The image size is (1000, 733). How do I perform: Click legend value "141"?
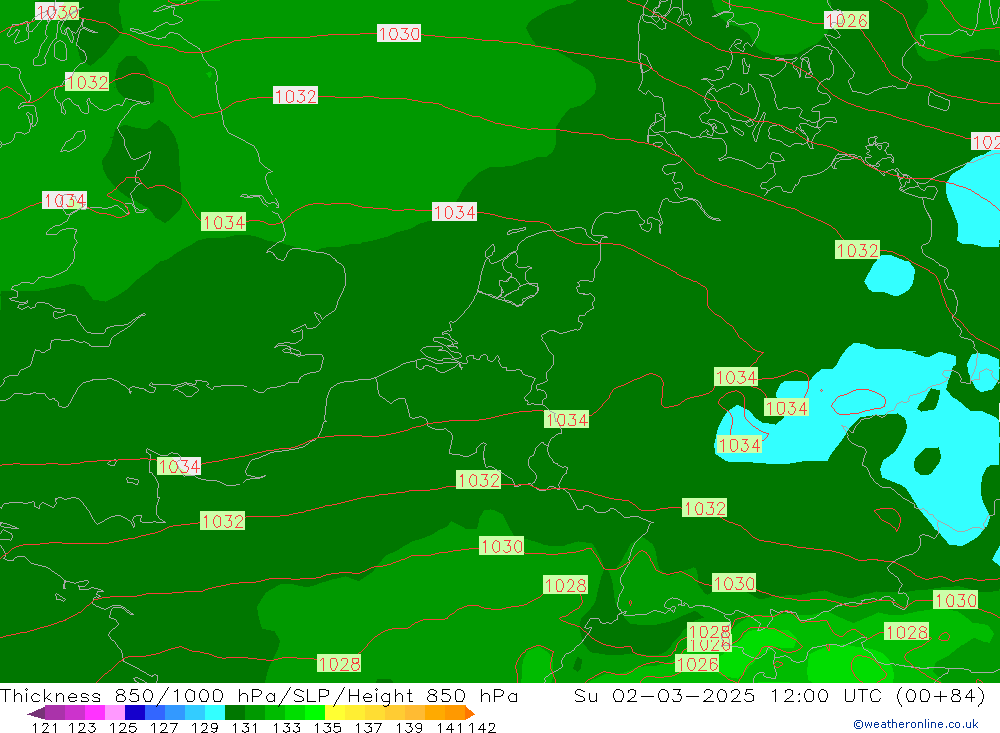449,727
